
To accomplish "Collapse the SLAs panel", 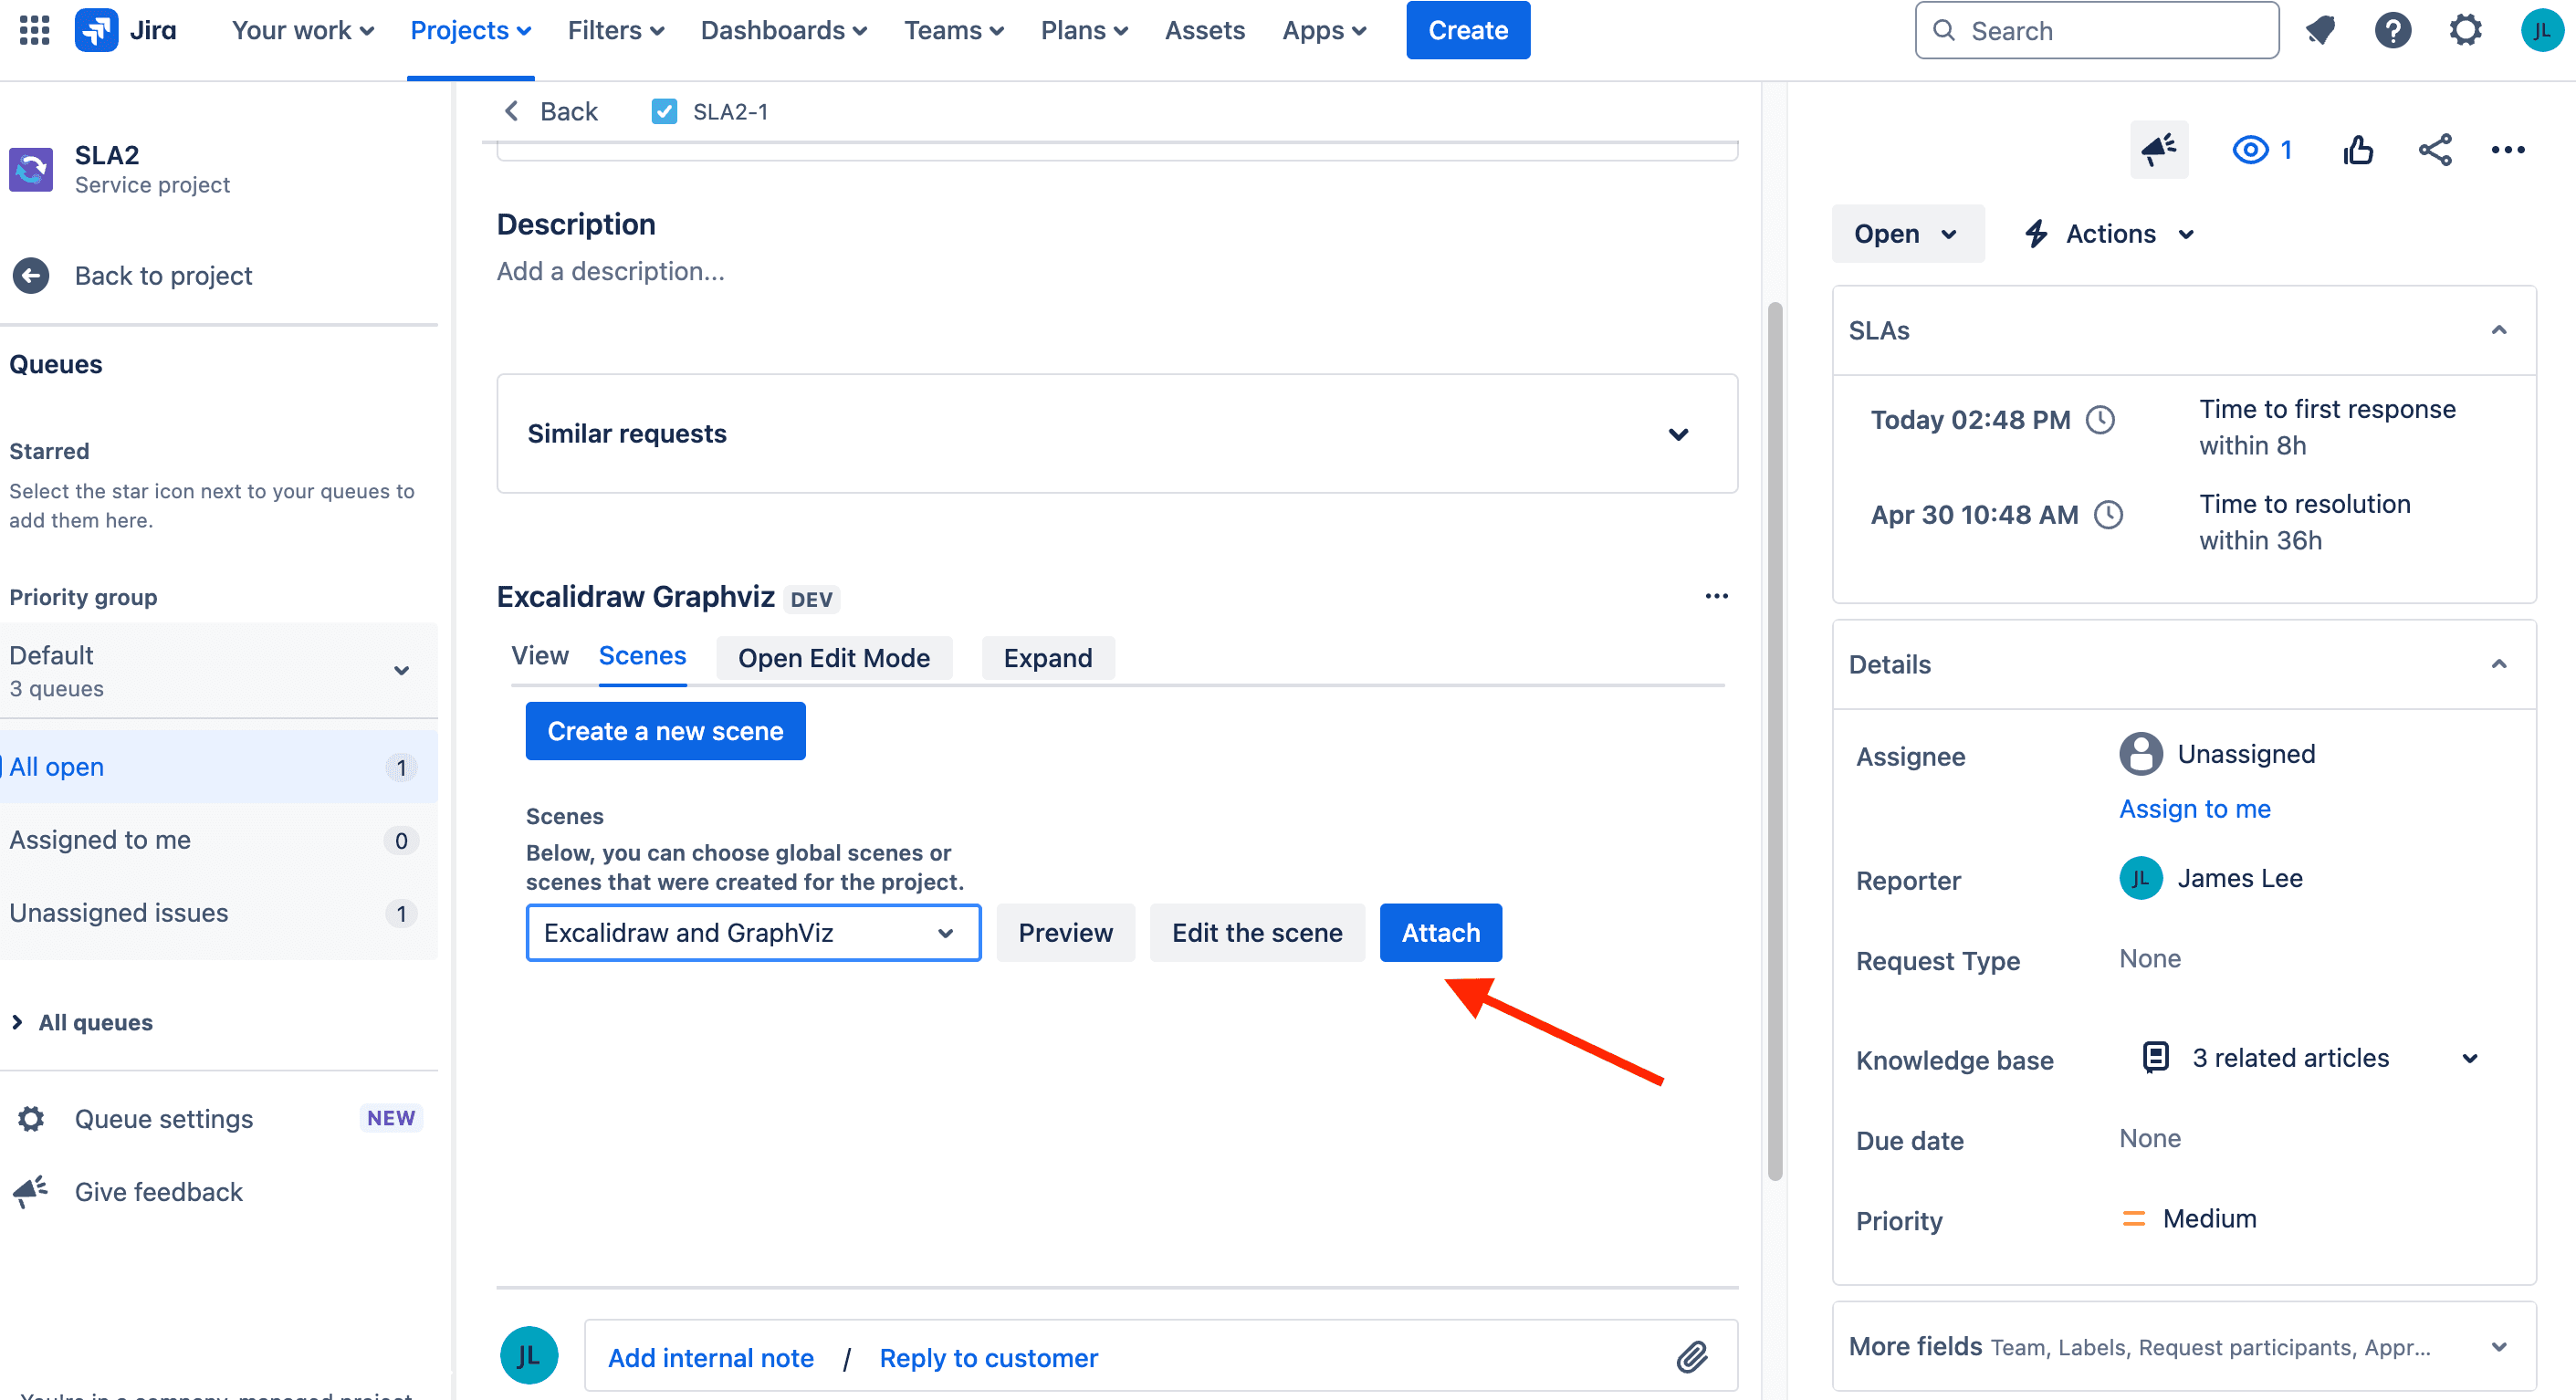I will [x=2498, y=330].
